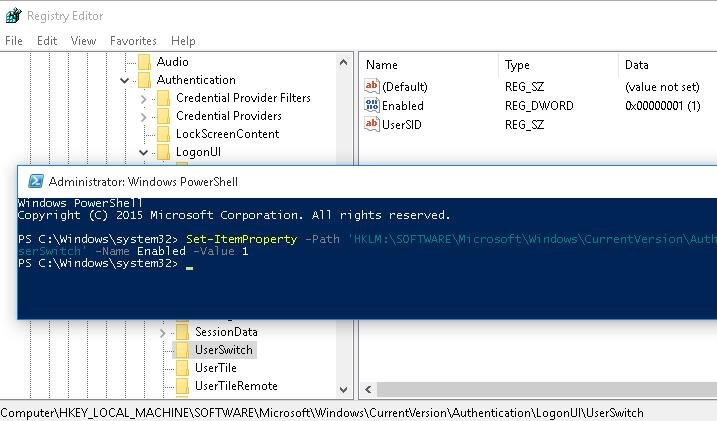Select the LockScreenContent key label
The image size is (717, 421).
(228, 134)
